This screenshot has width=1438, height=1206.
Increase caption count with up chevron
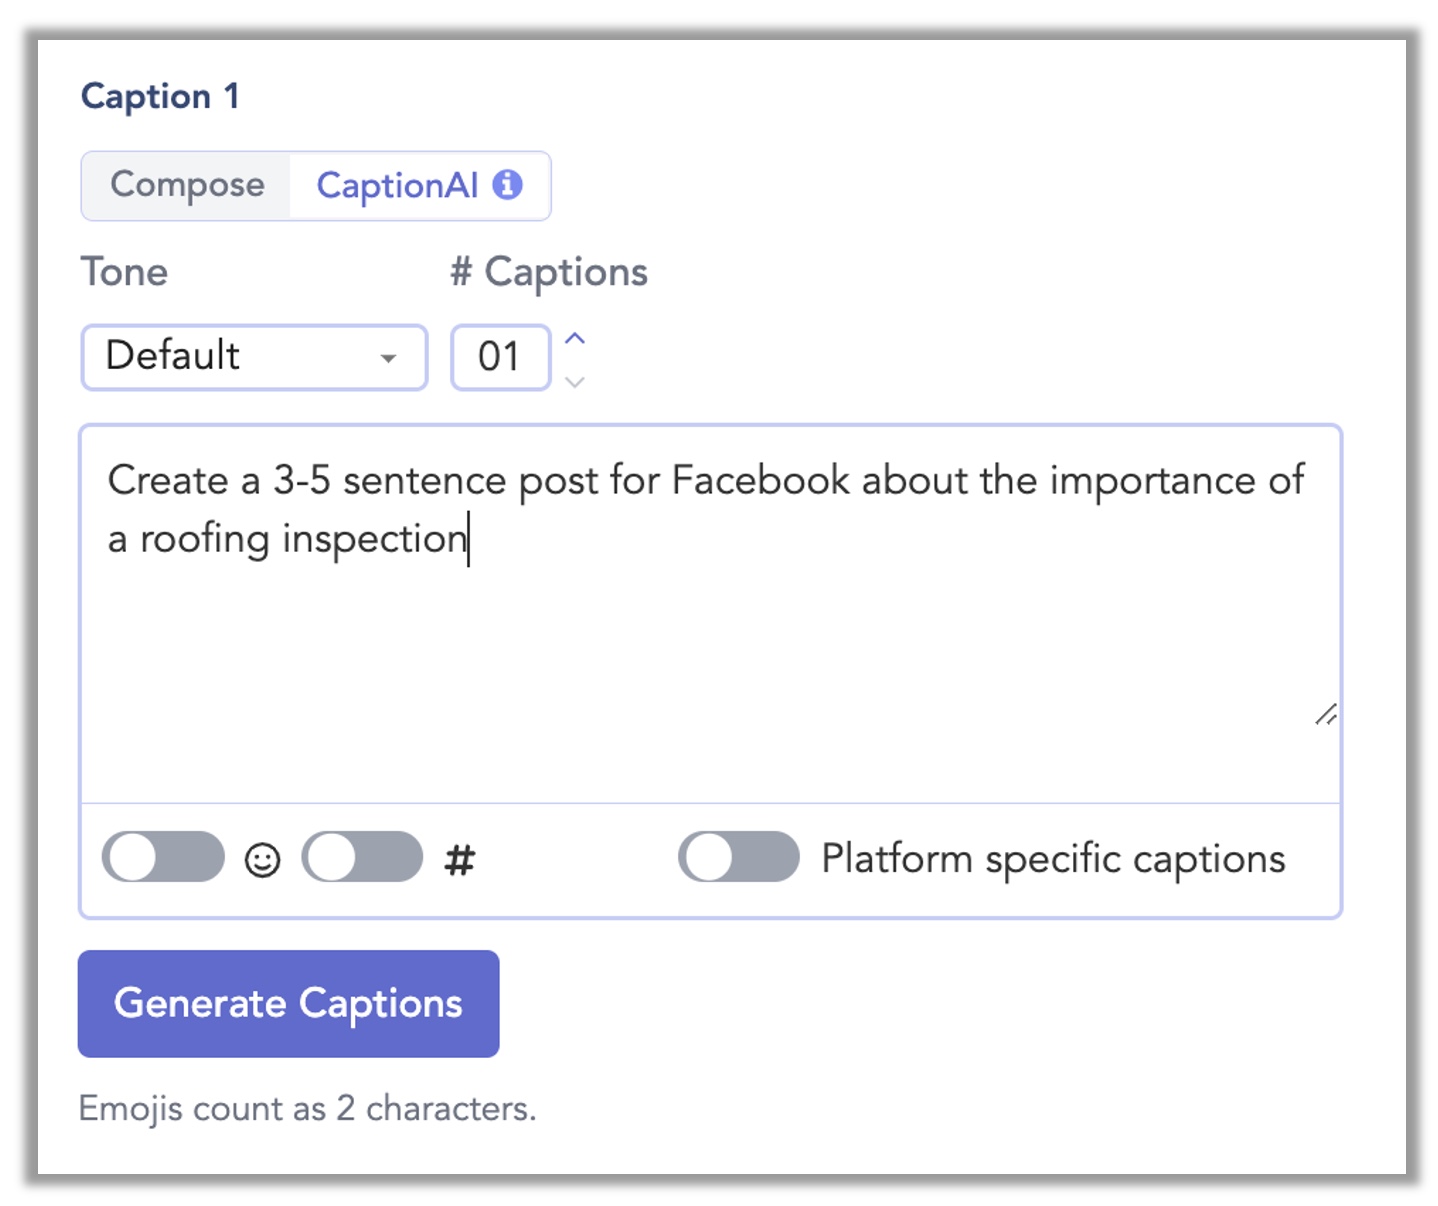[575, 339]
